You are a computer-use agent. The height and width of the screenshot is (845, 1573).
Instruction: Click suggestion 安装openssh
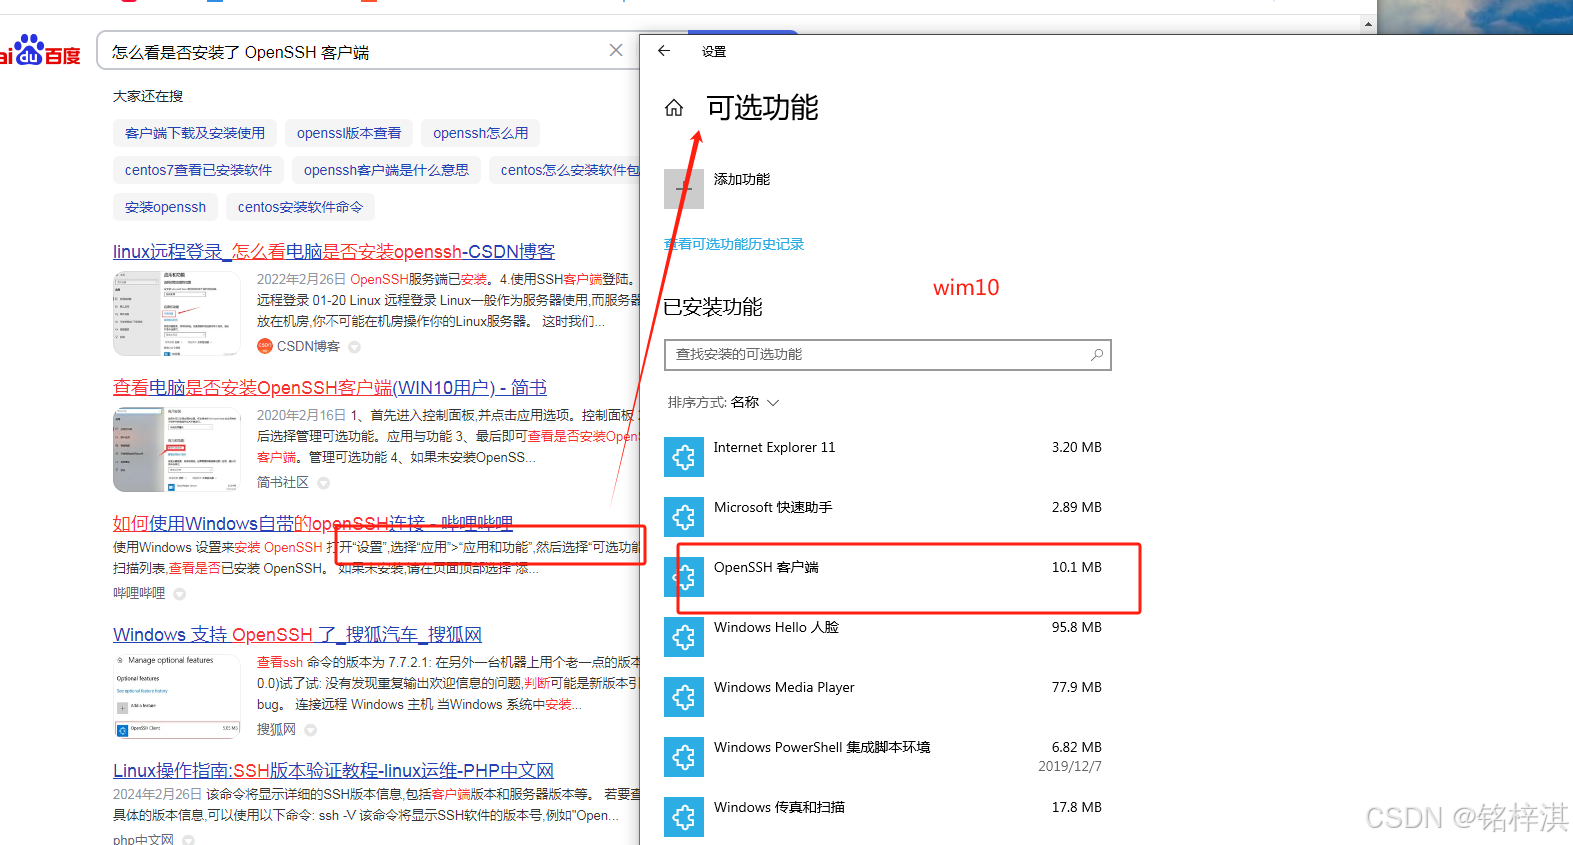click(x=165, y=207)
